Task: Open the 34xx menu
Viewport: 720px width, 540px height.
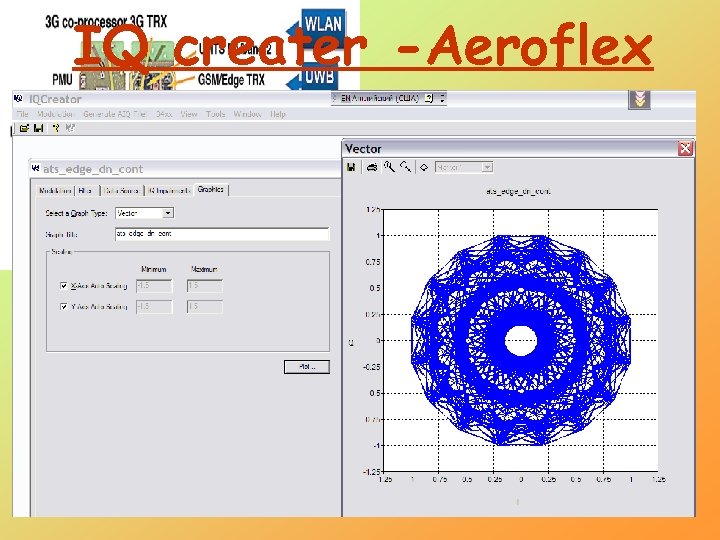Action: [164, 114]
